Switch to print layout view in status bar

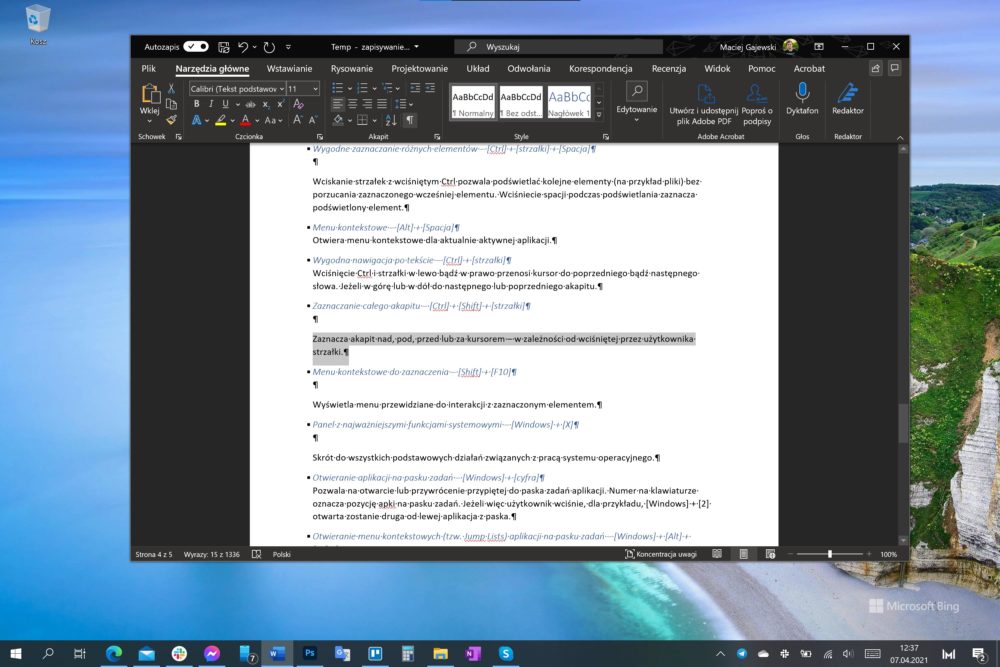click(744, 554)
